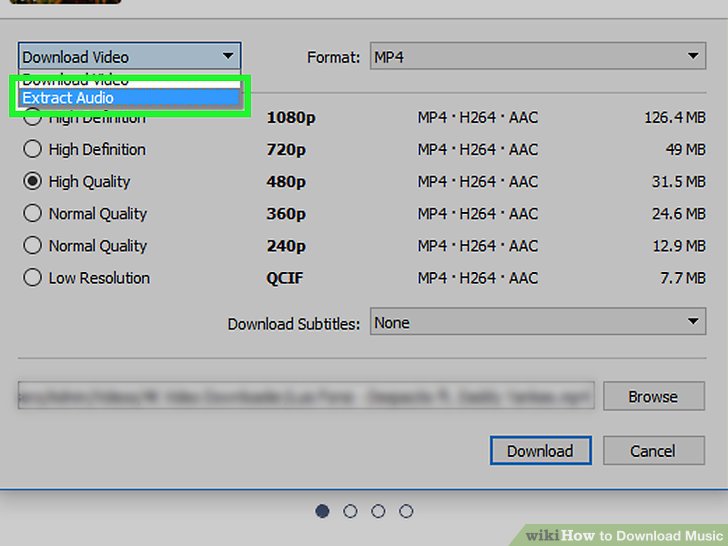Go to the third page dot

click(x=378, y=511)
